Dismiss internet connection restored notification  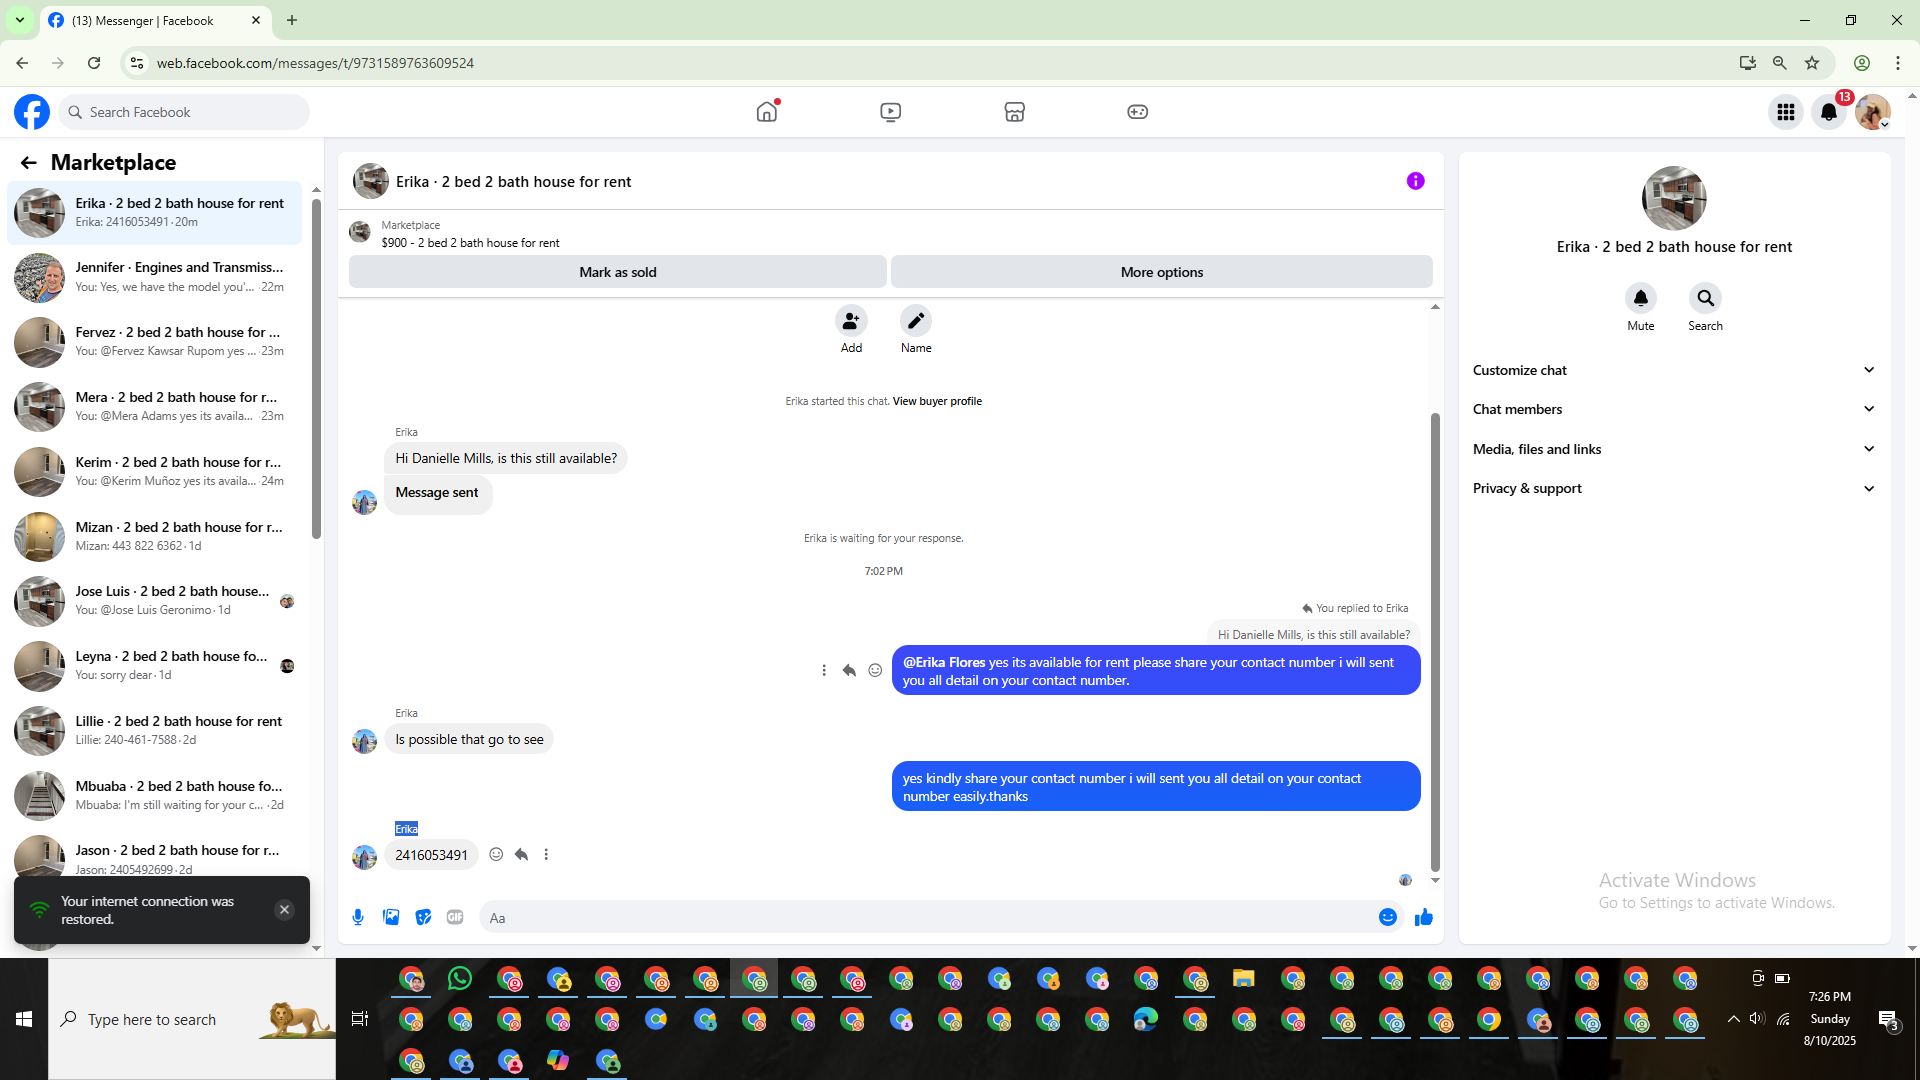284,909
